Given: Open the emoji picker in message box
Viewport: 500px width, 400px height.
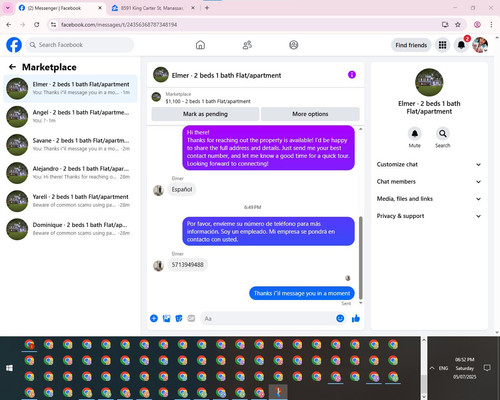Looking at the screenshot, I should [x=340, y=318].
